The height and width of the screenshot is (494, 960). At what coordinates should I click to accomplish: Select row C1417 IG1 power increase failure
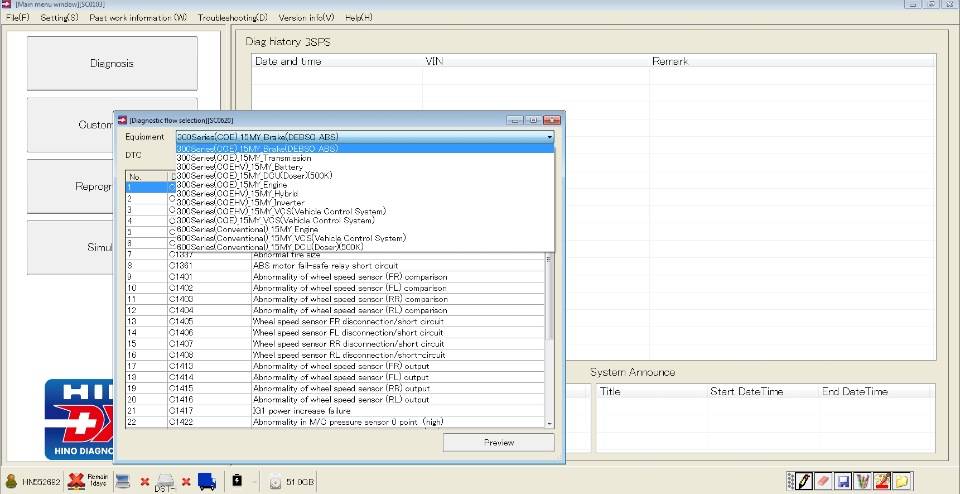click(335, 411)
